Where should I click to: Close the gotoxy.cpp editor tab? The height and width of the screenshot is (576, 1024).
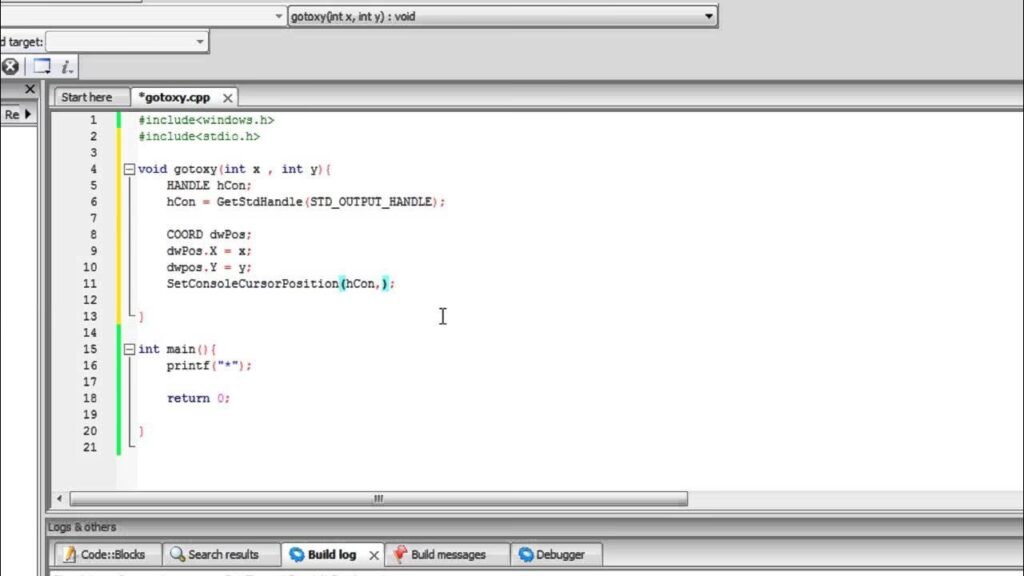tap(228, 98)
